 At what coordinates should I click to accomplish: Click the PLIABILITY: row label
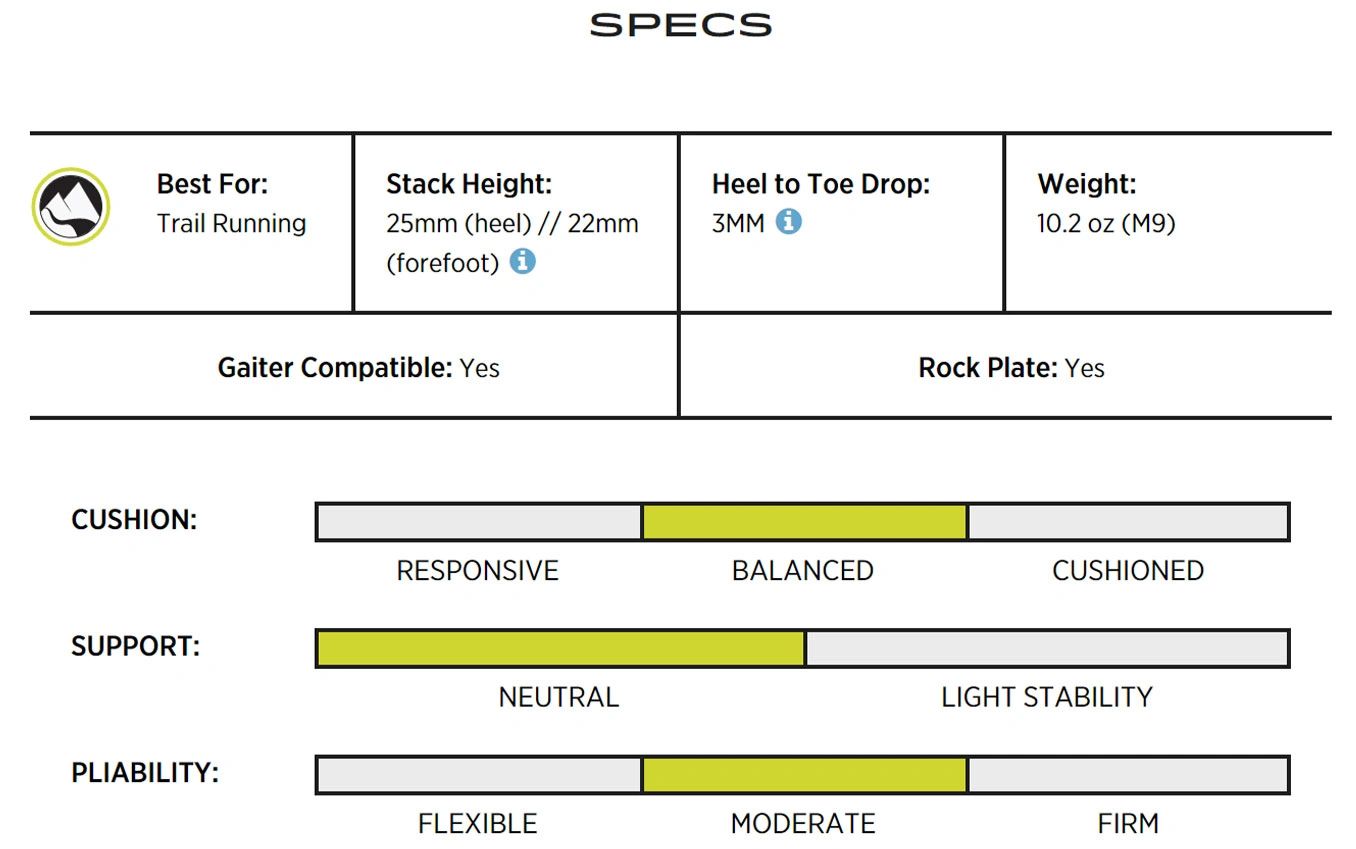coord(145,773)
